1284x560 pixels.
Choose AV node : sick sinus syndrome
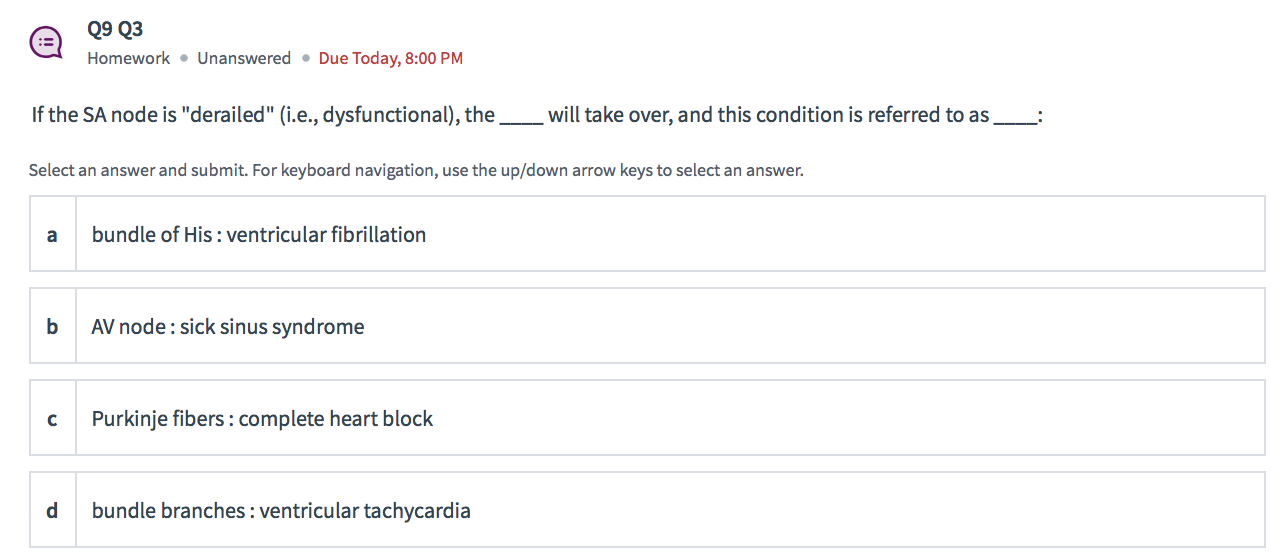click(x=228, y=327)
